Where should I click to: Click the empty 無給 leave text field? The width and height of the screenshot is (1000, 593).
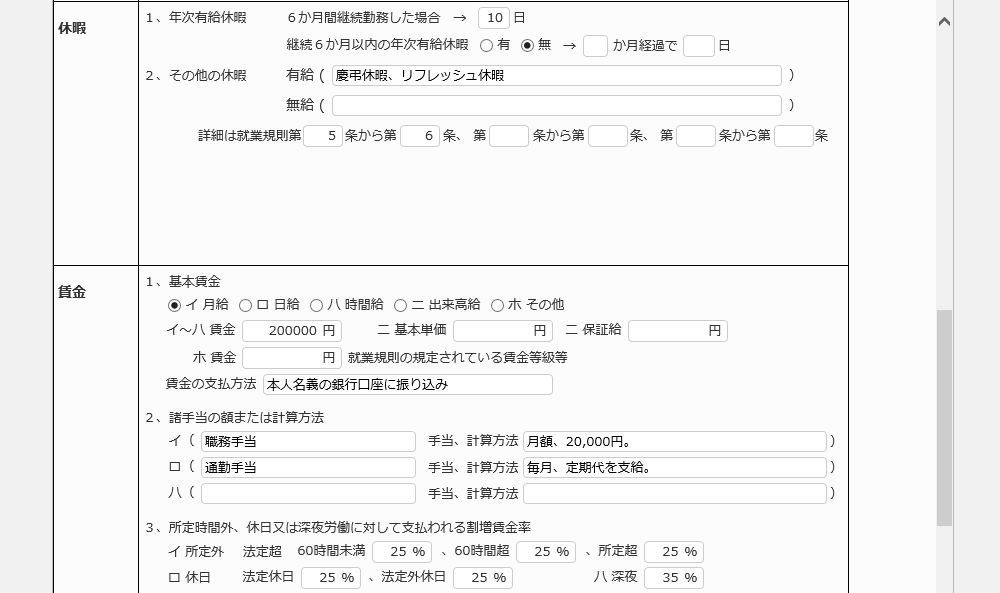point(556,105)
